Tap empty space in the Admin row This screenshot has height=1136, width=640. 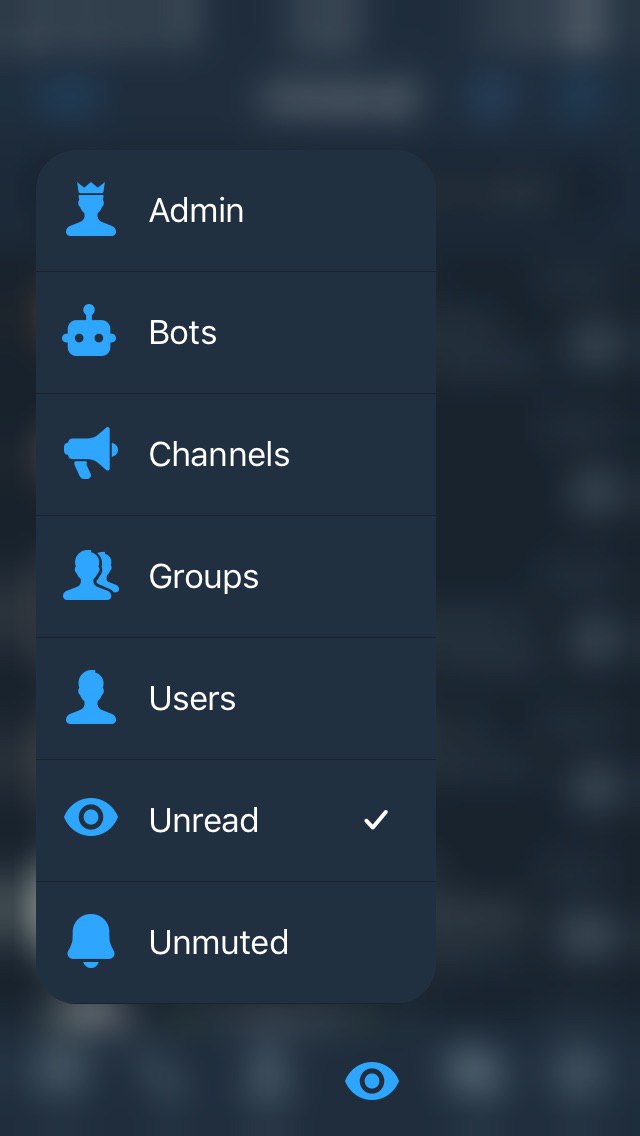[341, 210]
